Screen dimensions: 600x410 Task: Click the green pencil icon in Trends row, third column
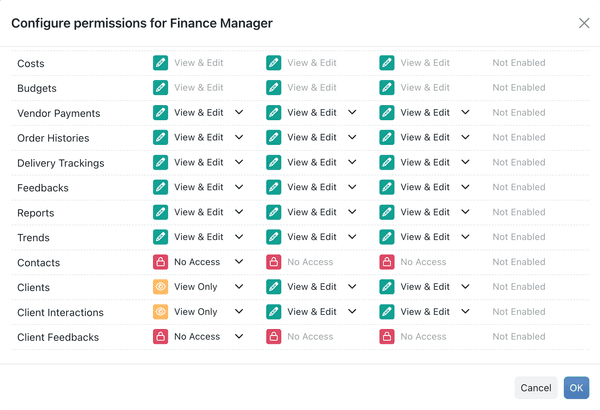[x=387, y=237]
